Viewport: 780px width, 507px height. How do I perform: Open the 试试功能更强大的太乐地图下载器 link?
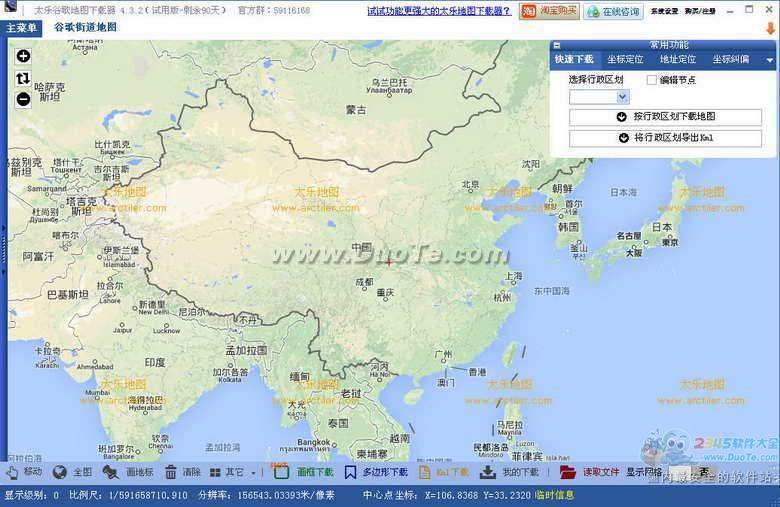pyautogui.click(x=439, y=11)
